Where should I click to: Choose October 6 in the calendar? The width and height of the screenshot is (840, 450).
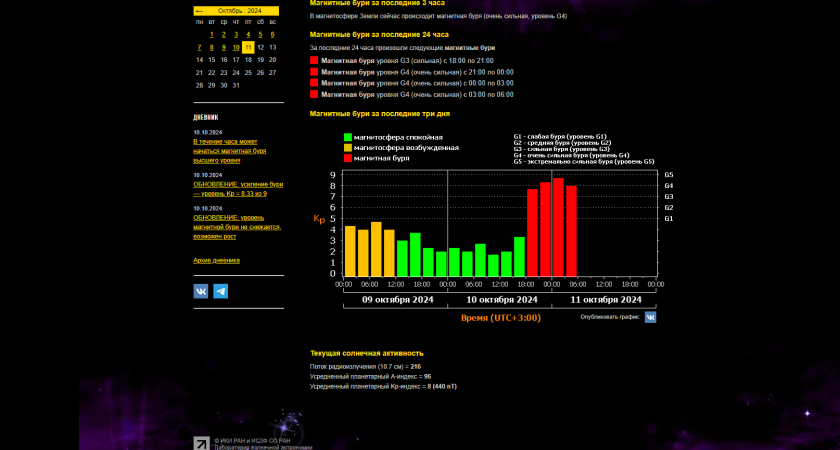(272, 34)
